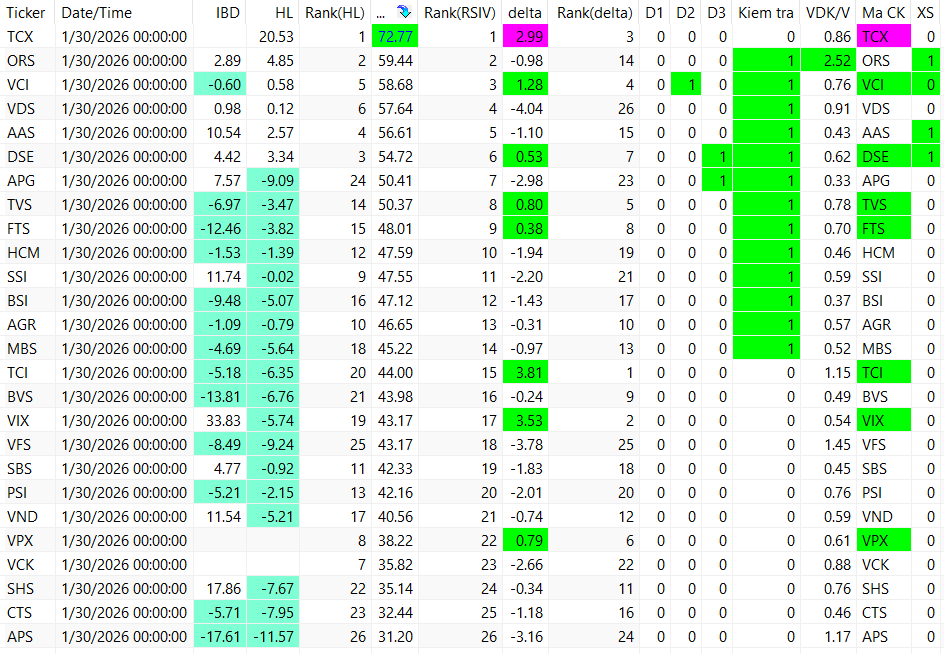Viewport: 944px width, 654px height.
Task: Click the highlighted 72.77 value in TCX row
Action: tap(395, 37)
